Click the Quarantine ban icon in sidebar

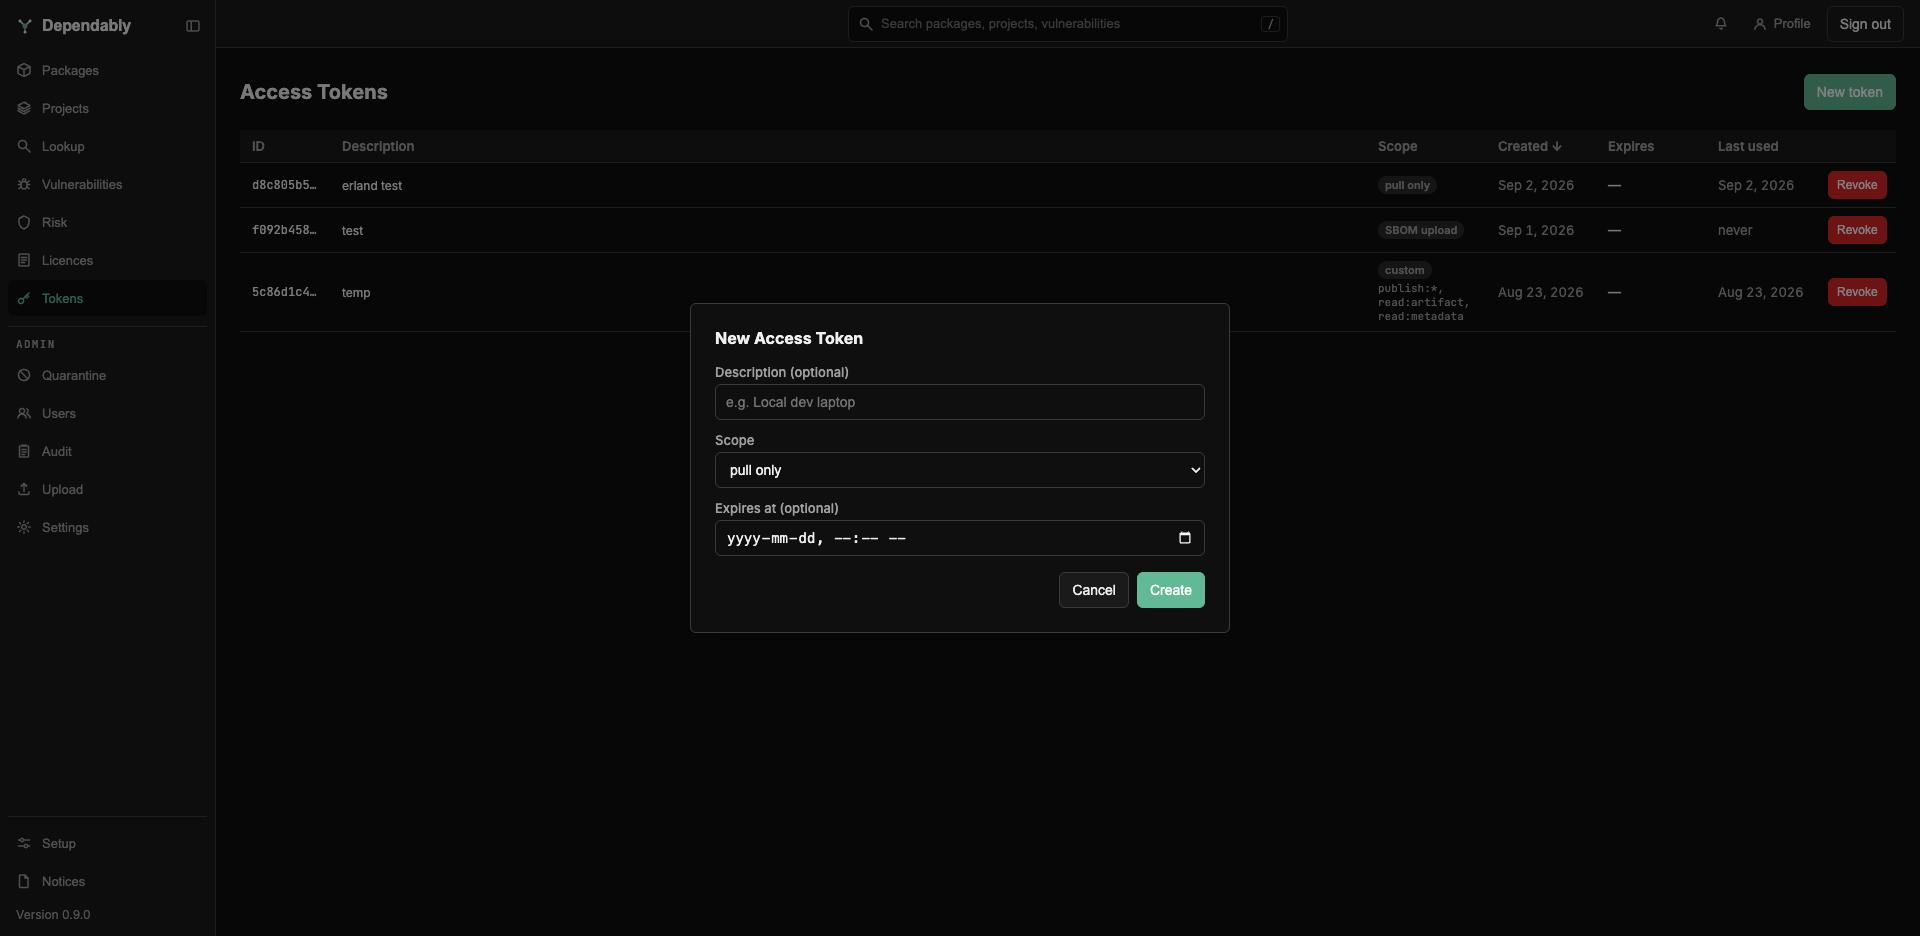click(x=24, y=376)
